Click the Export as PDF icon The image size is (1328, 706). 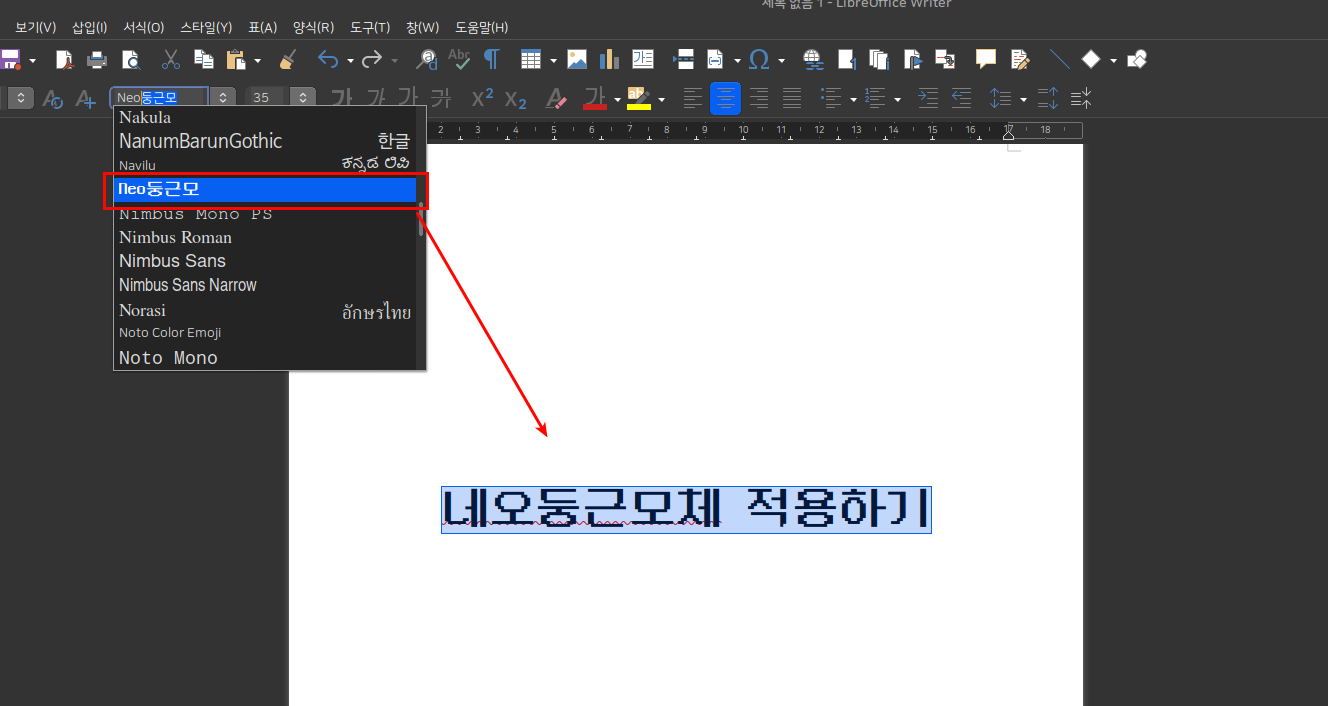(64, 60)
